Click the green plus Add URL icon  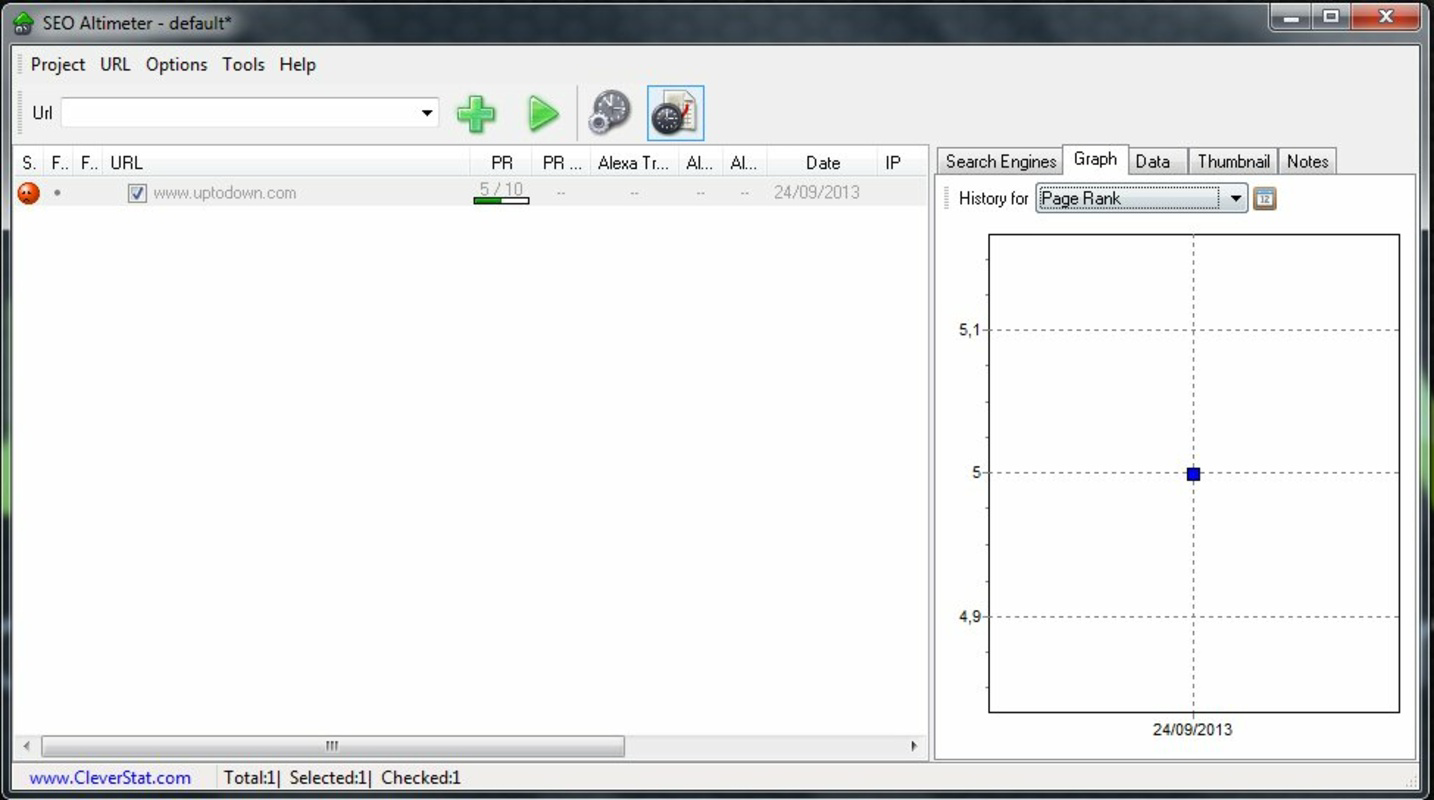[476, 113]
